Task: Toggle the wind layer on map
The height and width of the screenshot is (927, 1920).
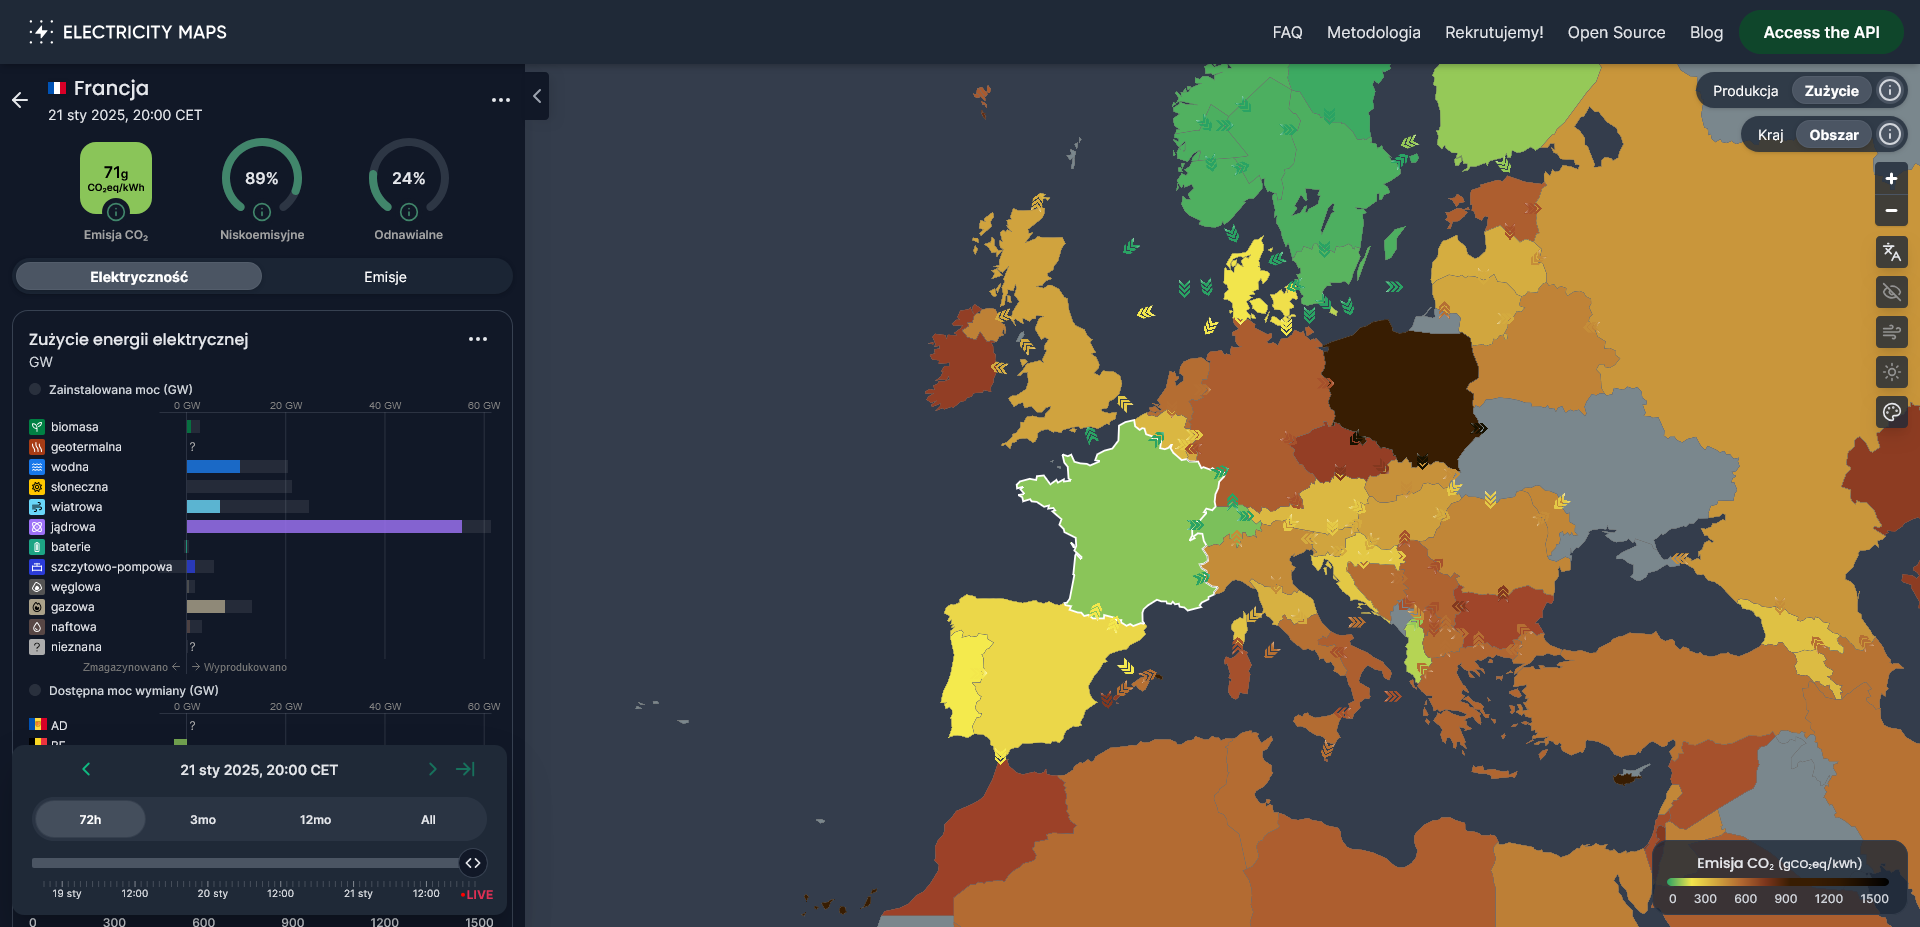Action: tap(1891, 332)
